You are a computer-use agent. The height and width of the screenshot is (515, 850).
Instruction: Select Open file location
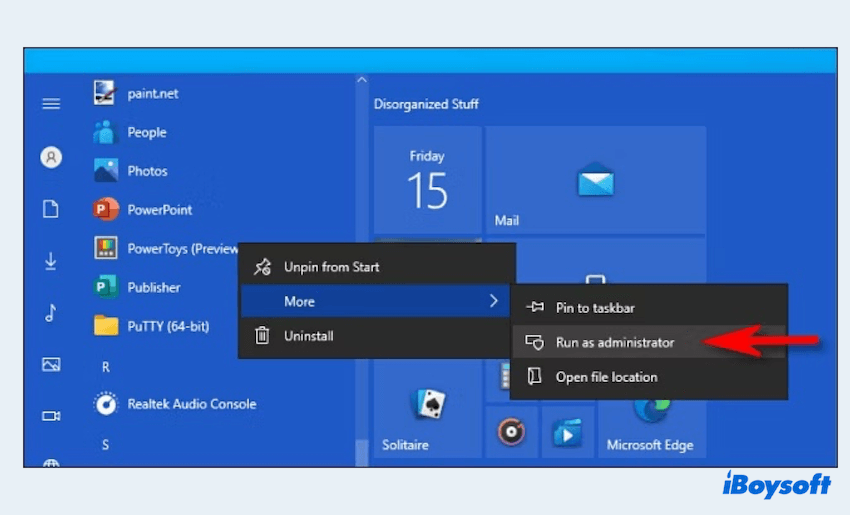tap(649, 377)
